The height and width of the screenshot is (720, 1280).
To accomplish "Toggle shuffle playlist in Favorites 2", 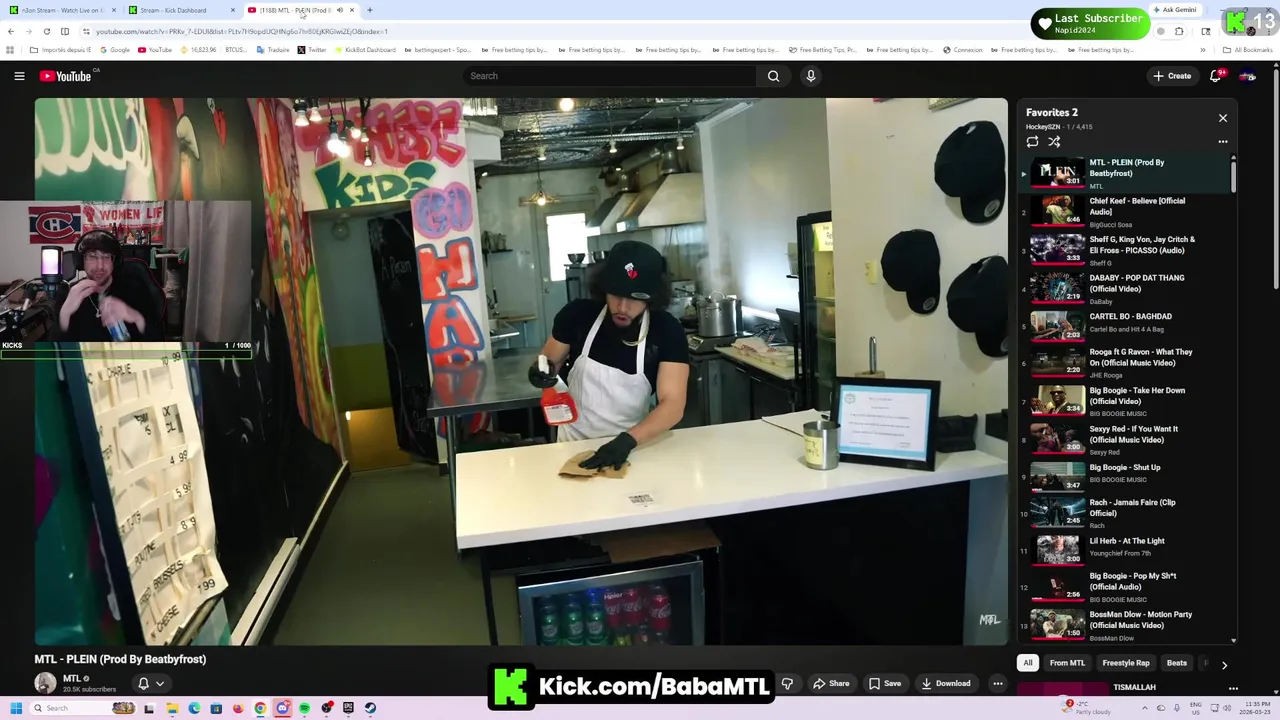I will coord(1054,142).
